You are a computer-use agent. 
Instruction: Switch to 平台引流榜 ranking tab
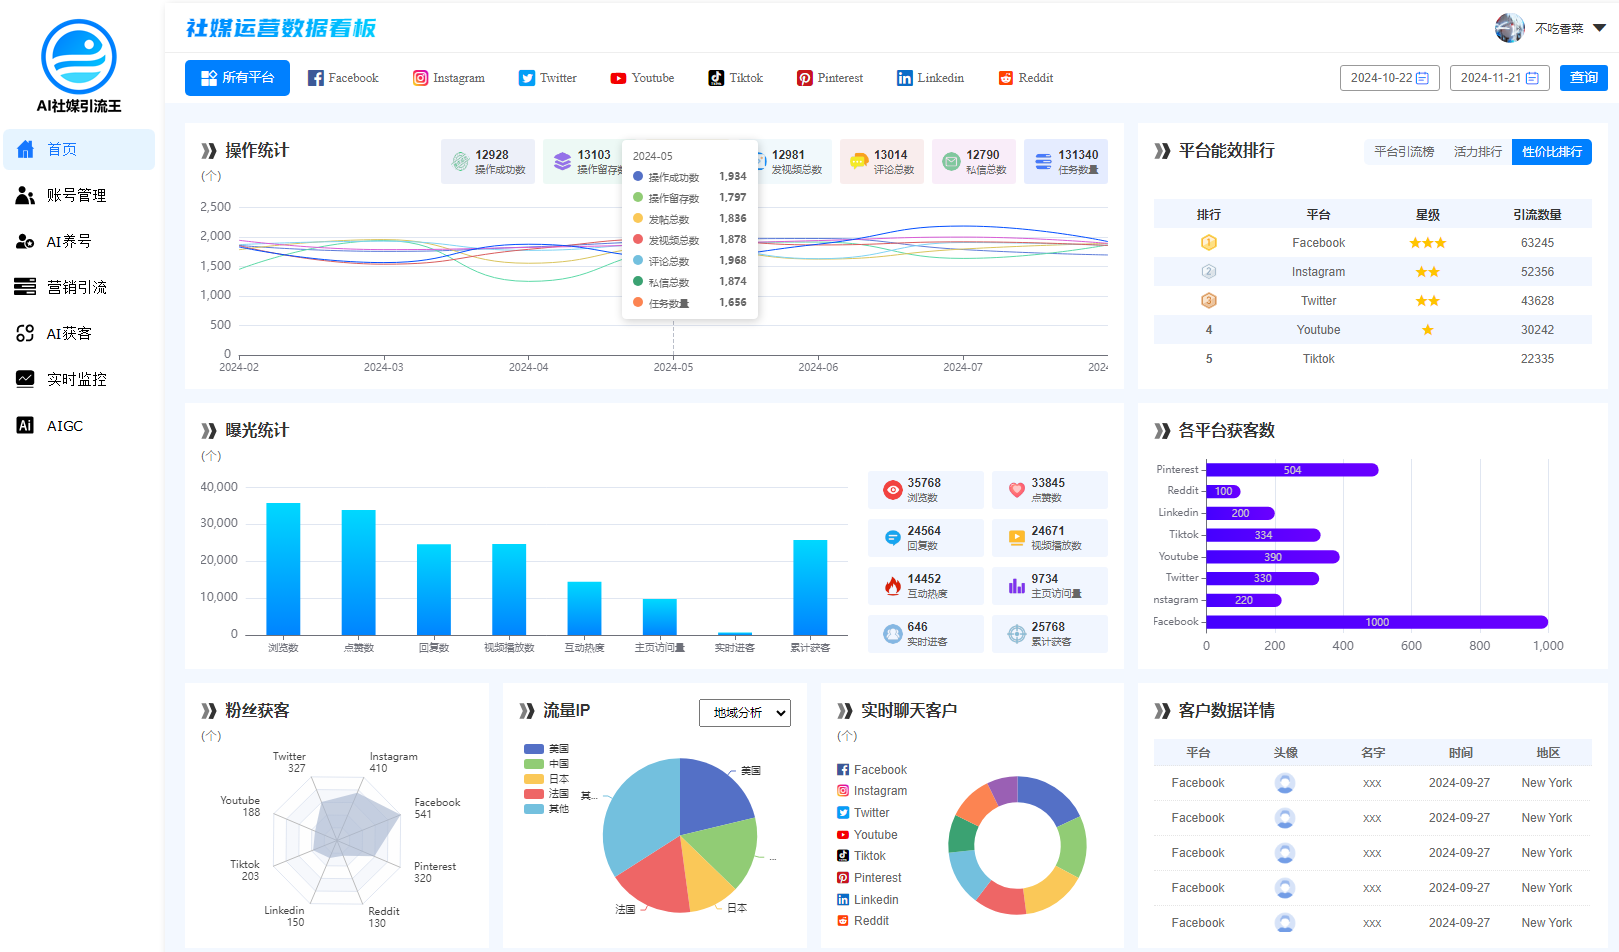(x=1404, y=152)
